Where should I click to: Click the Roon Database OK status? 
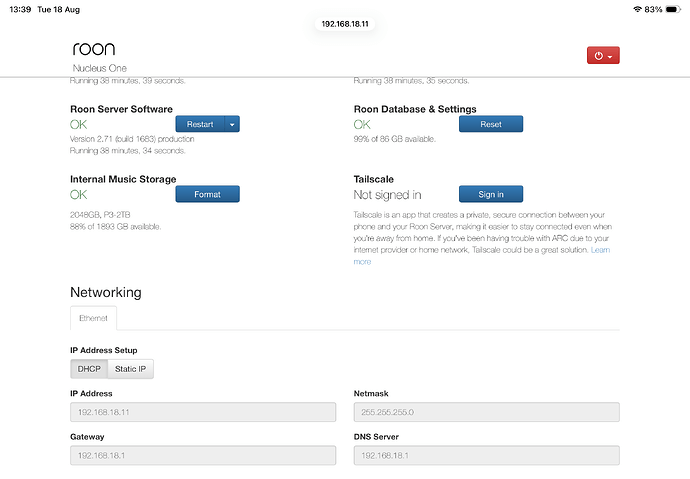[x=362, y=124]
